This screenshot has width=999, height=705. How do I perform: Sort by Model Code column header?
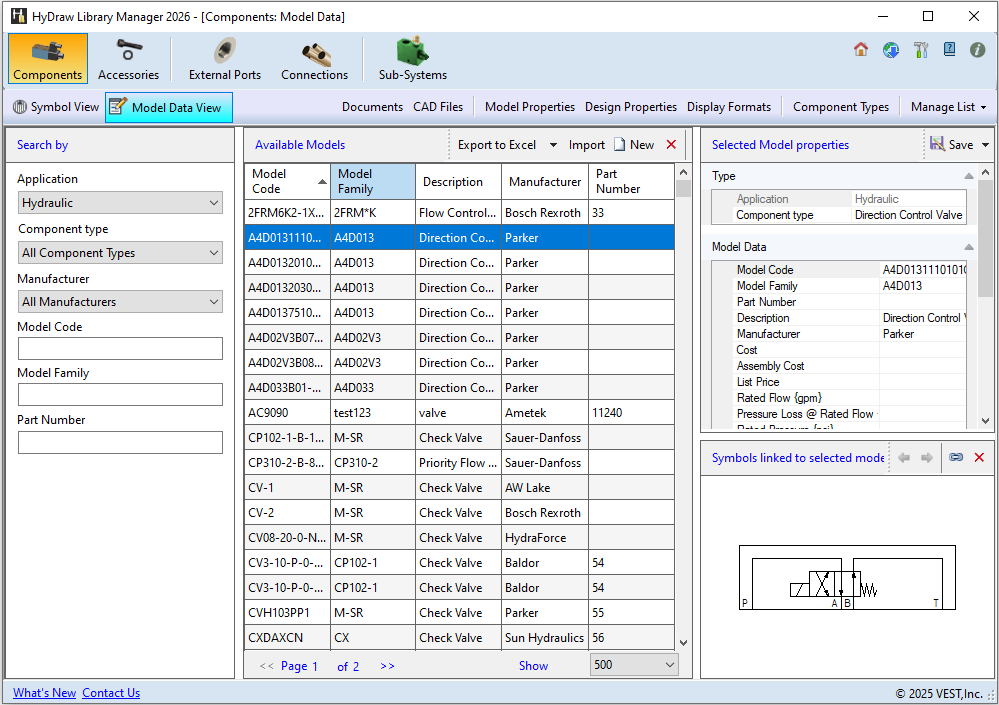click(287, 182)
